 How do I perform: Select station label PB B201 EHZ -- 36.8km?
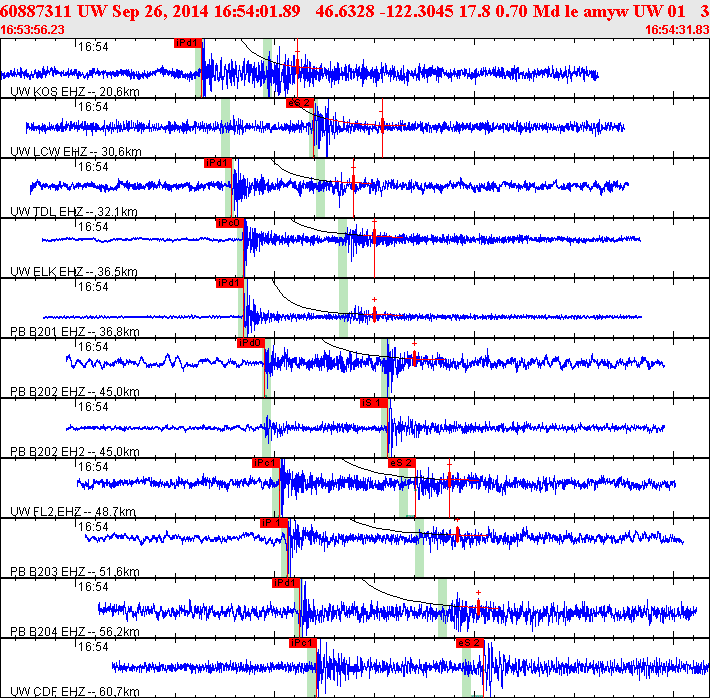(75, 332)
